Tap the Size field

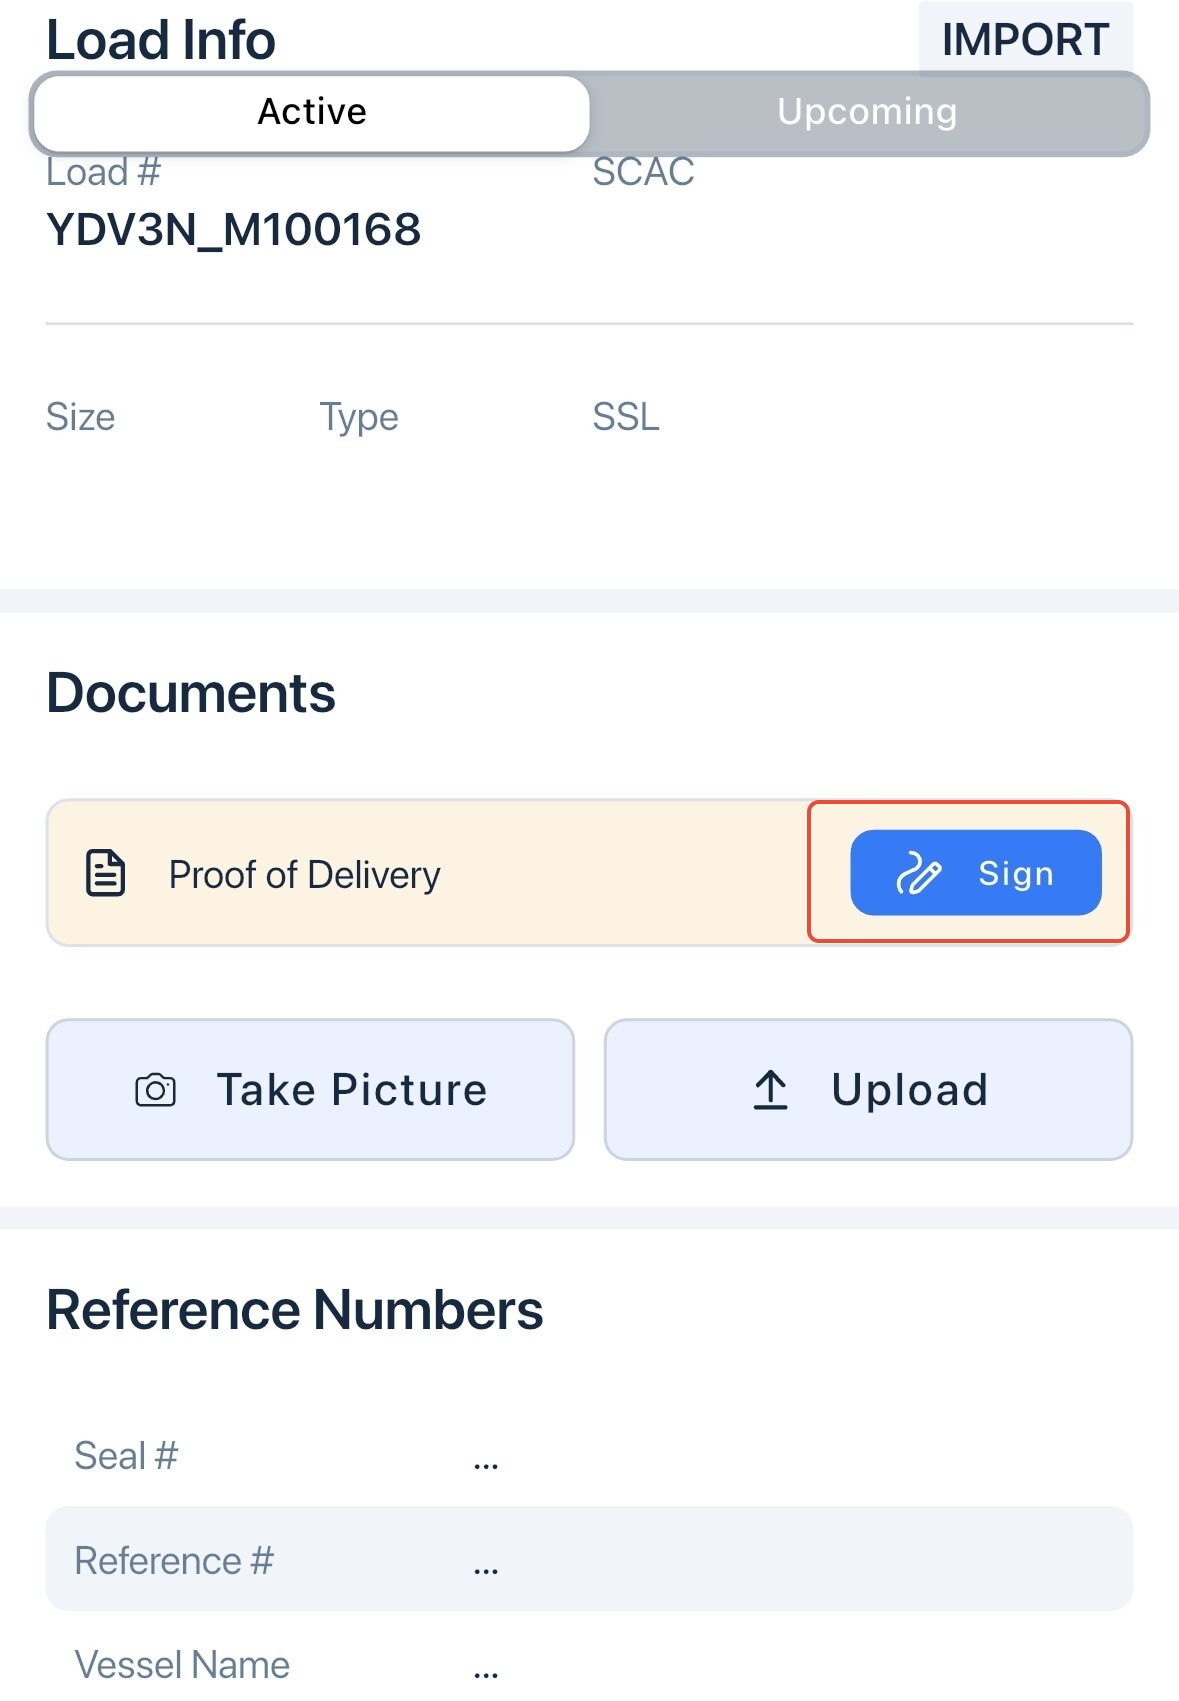(81, 417)
